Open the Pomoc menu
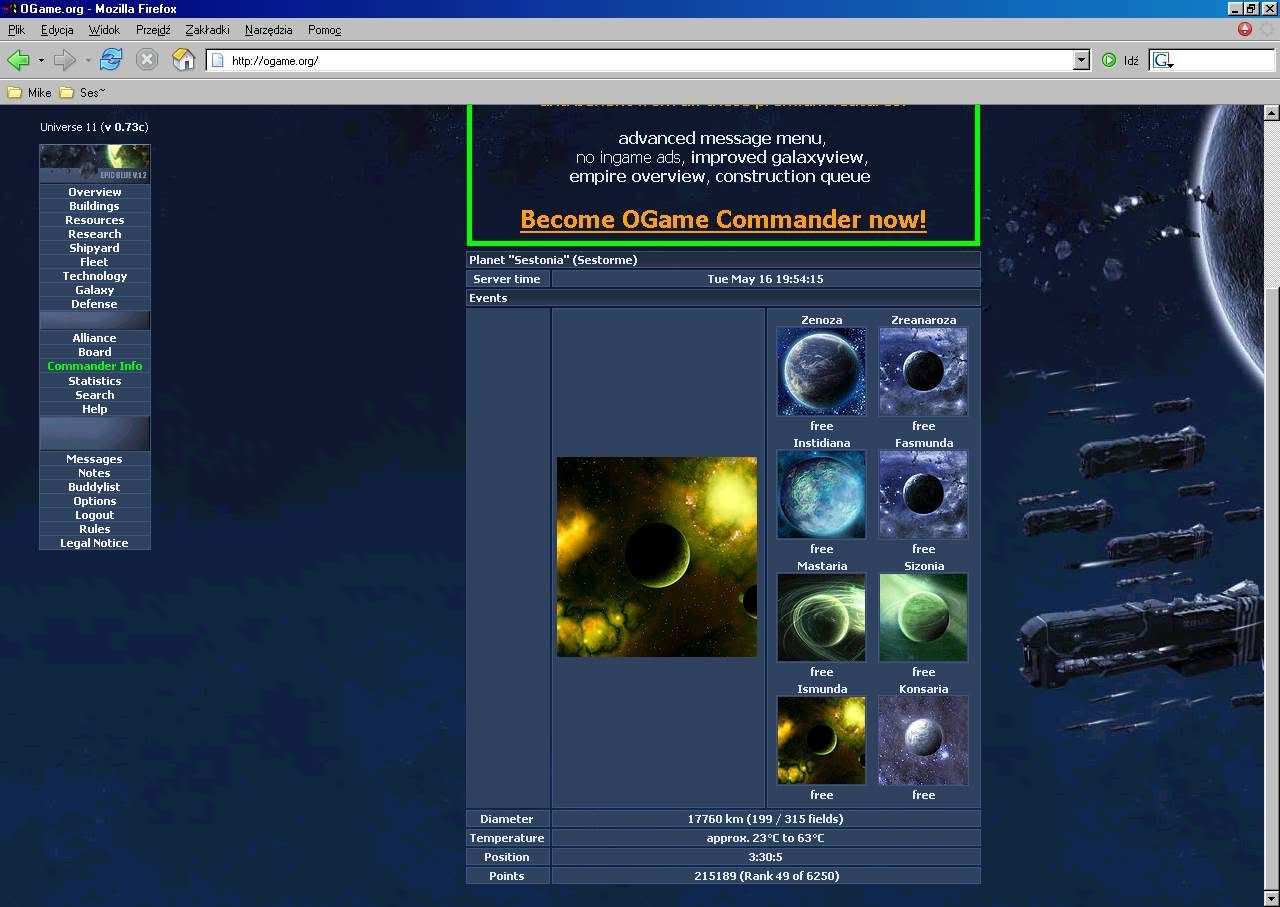This screenshot has height=907, width=1280. pyautogui.click(x=325, y=30)
